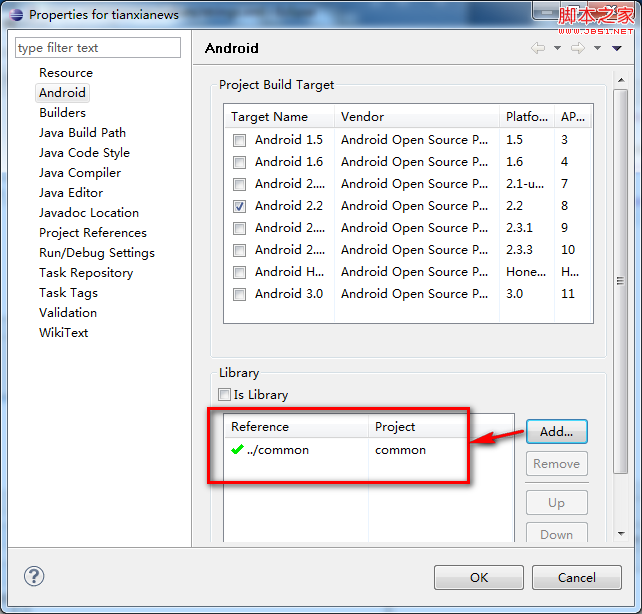Screen dimensions: 642x614
Task: Open the Task Tags page
Action: coord(68,293)
